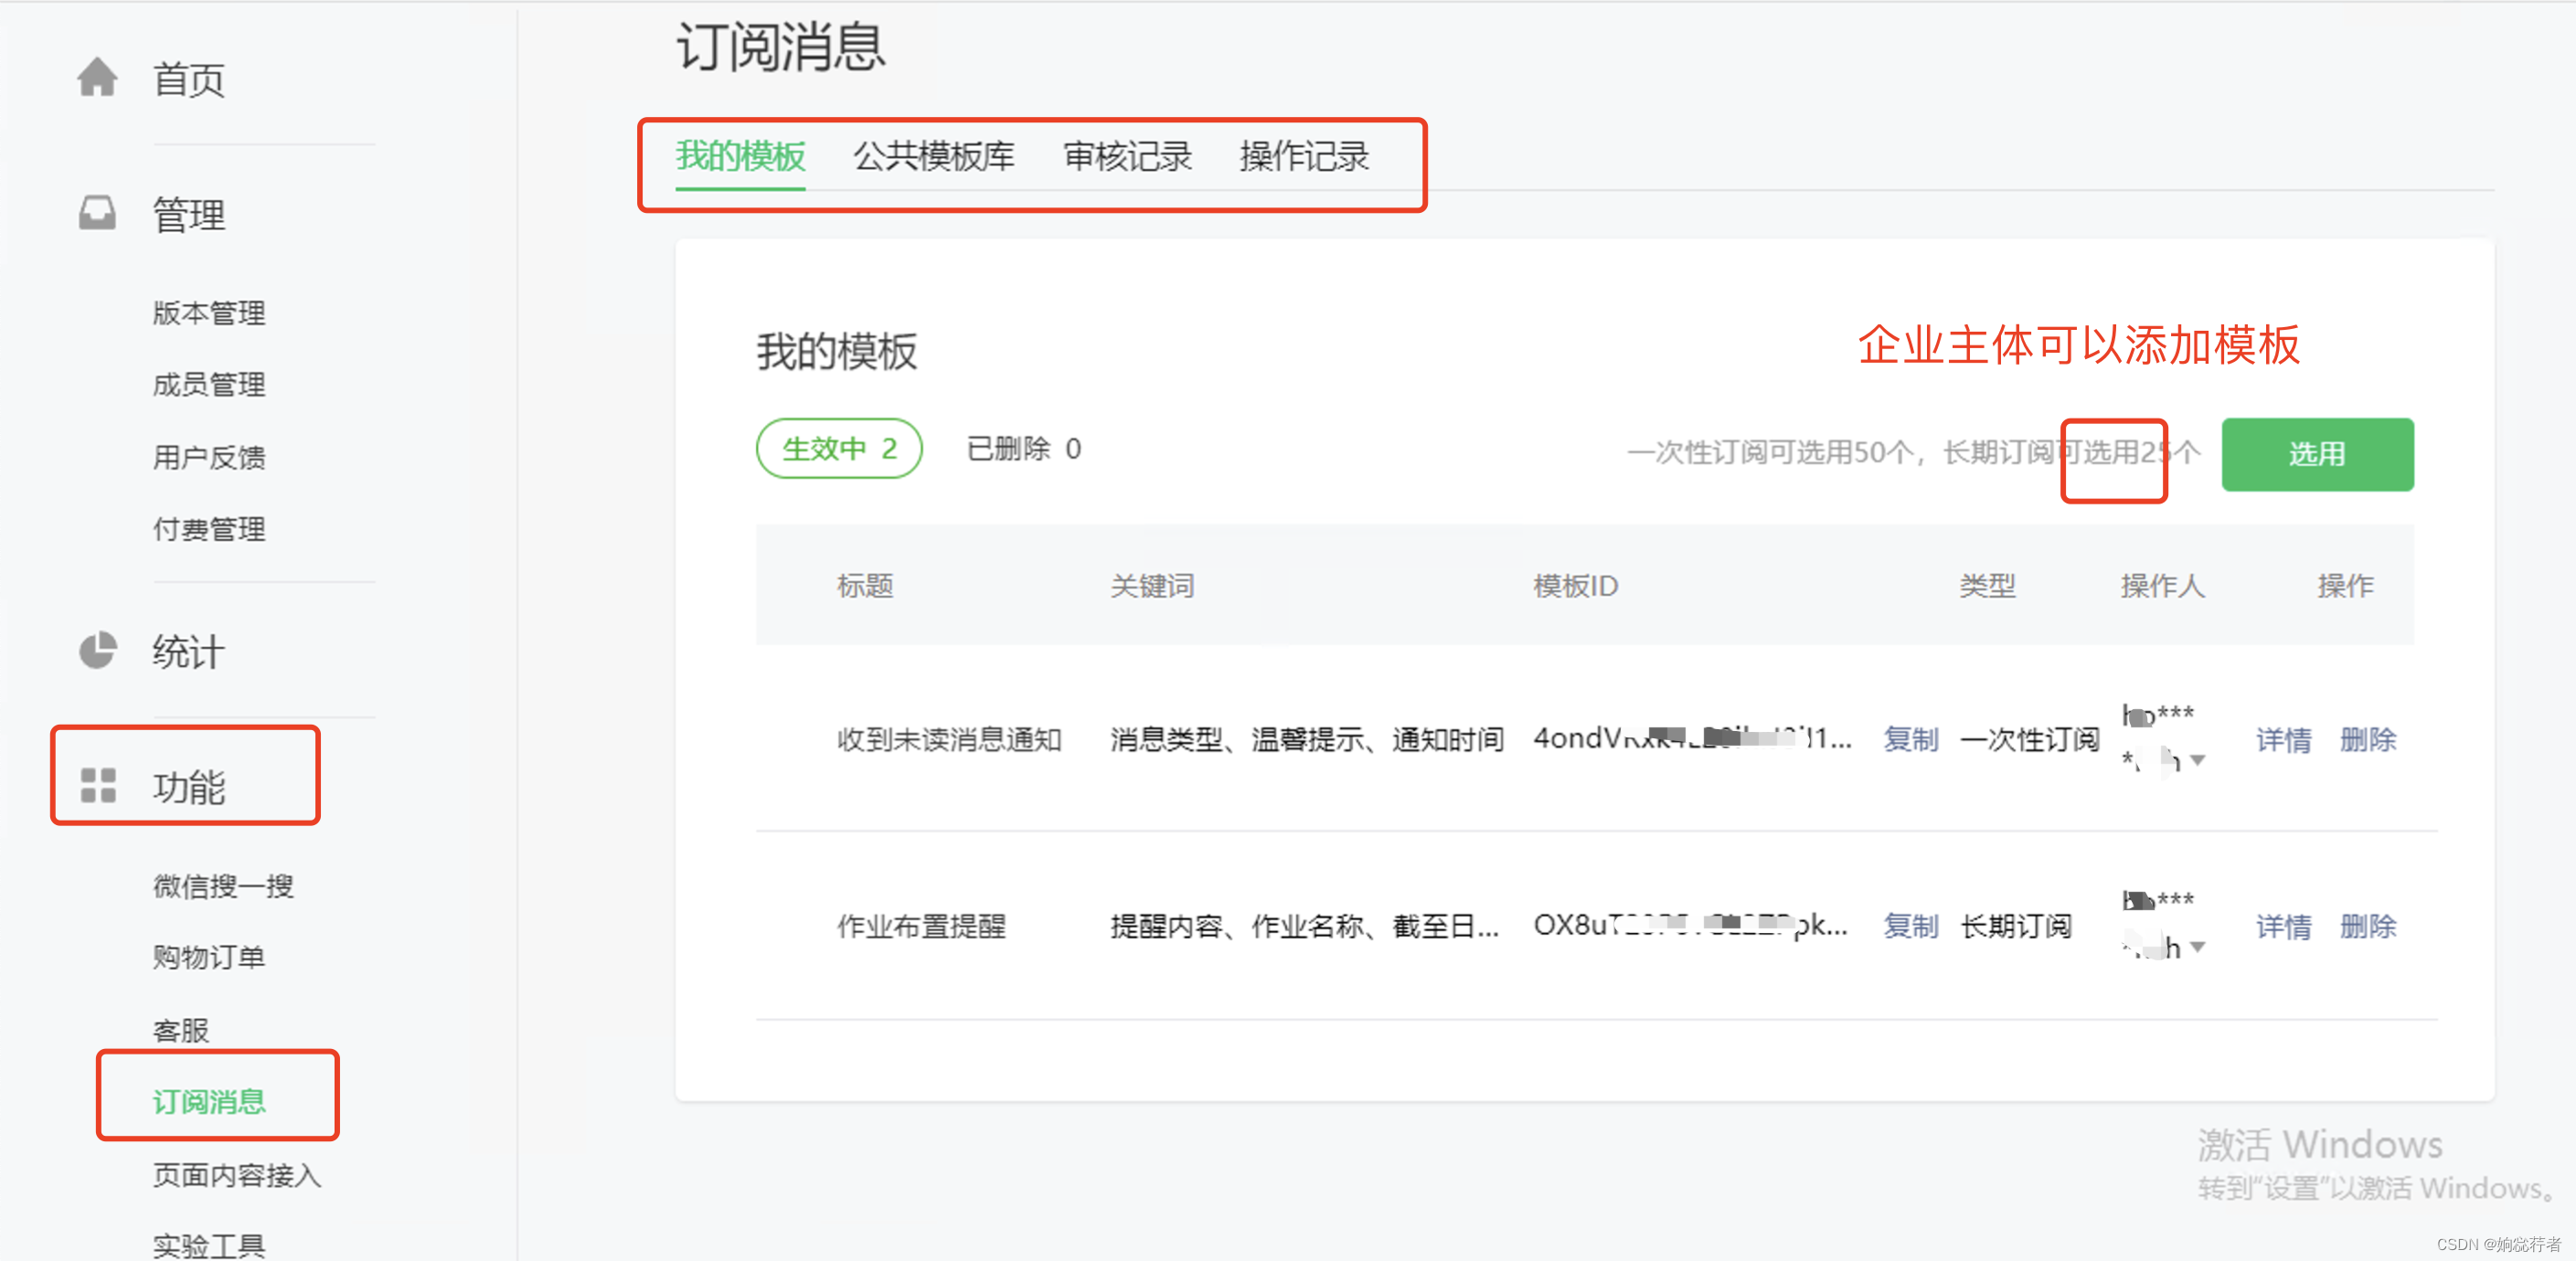The width and height of the screenshot is (2576, 1261).
Task: Click the green 选用 button
Action: [2317, 454]
